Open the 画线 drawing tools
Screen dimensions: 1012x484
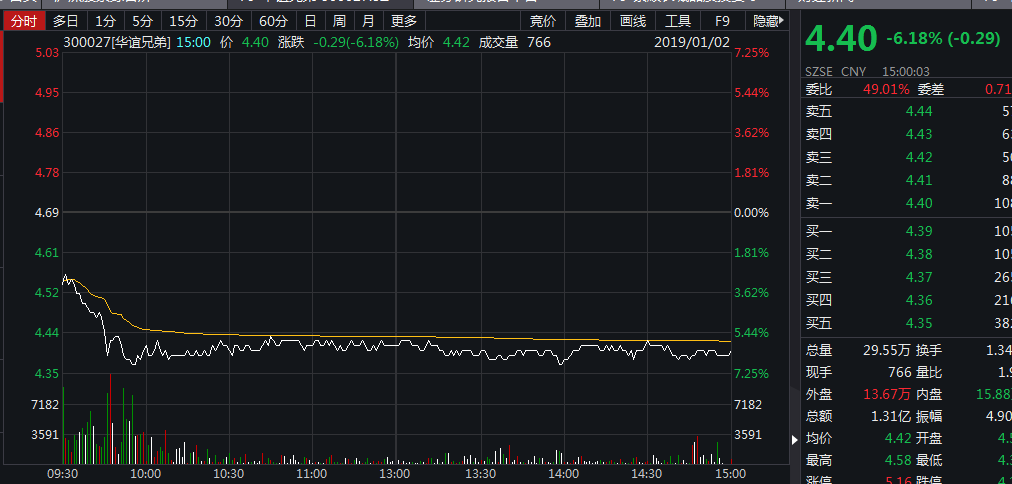[x=633, y=21]
